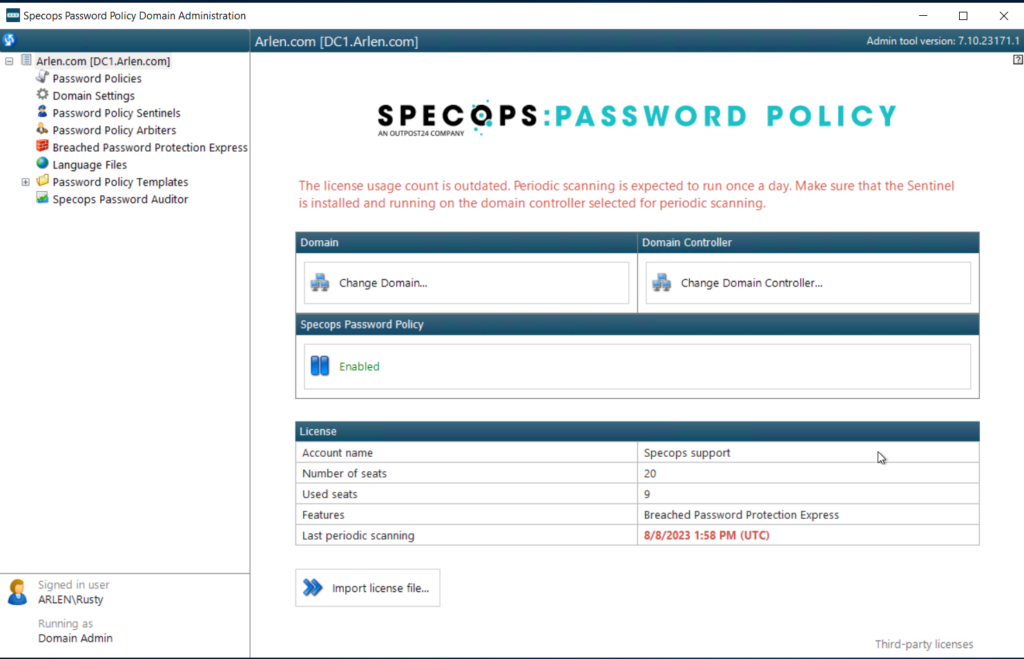This screenshot has width=1024, height=659.
Task: Click the Features label cell
Action: point(466,515)
